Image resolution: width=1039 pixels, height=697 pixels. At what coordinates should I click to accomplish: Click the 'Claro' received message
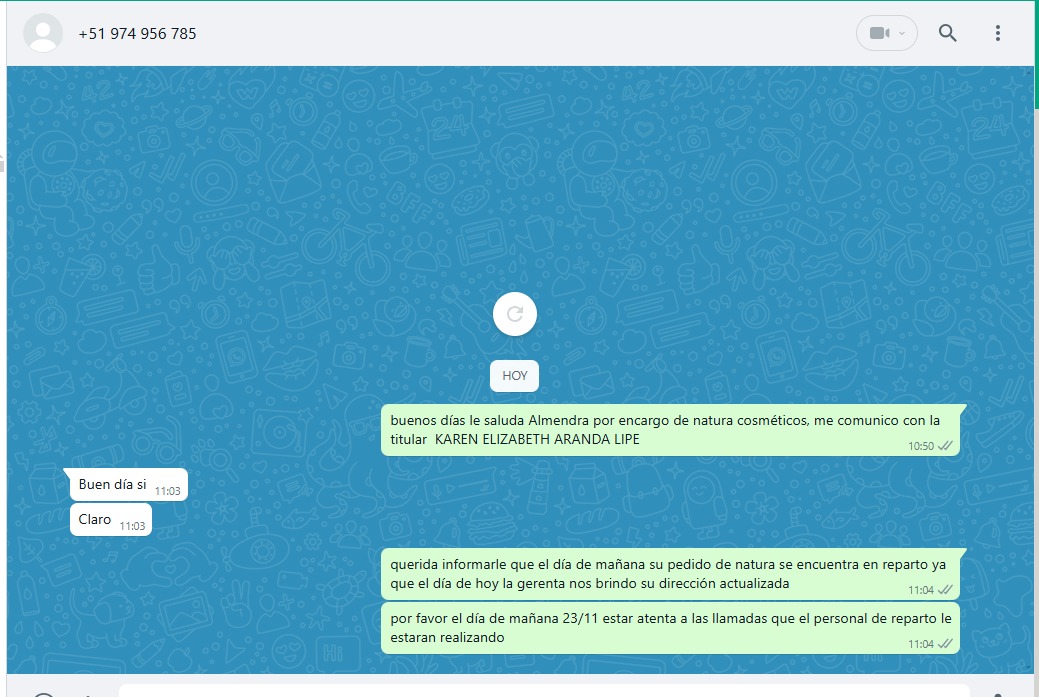[95, 520]
